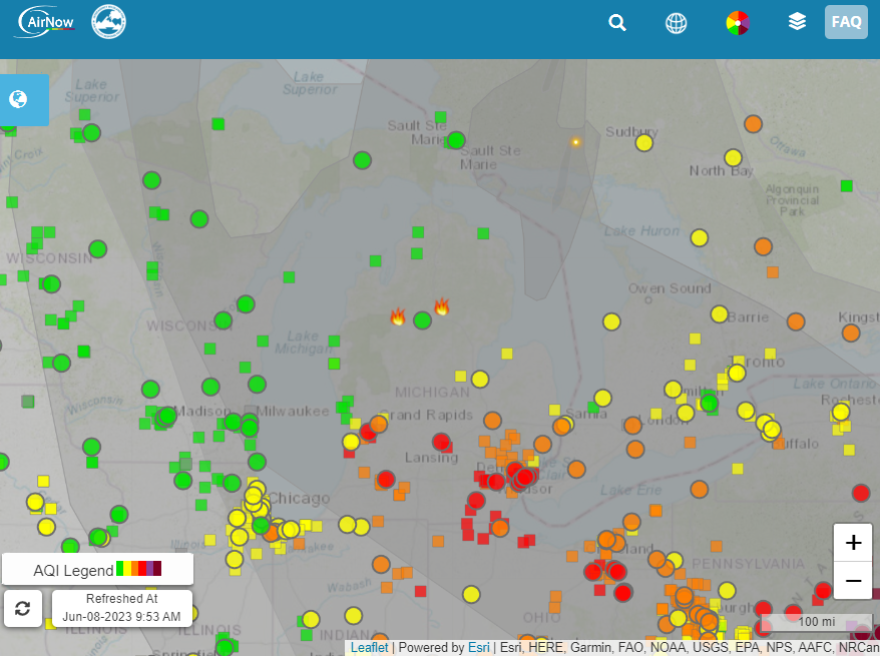Select the yellow monitor right of Sarnia
Viewport: 880px width, 656px height.
pos(602,398)
